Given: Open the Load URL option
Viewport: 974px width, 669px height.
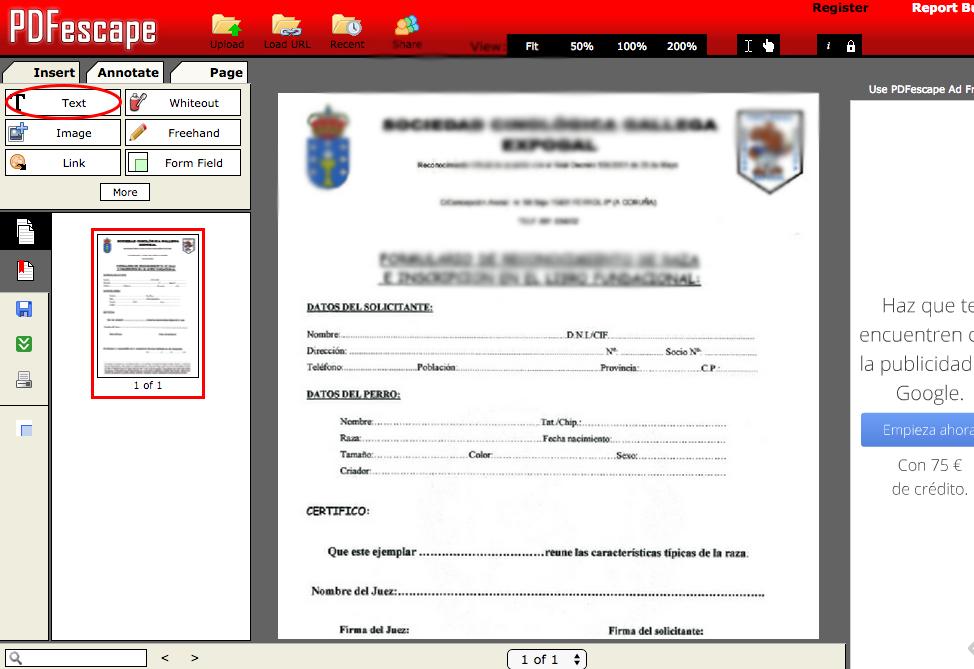Looking at the screenshot, I should (x=287, y=27).
